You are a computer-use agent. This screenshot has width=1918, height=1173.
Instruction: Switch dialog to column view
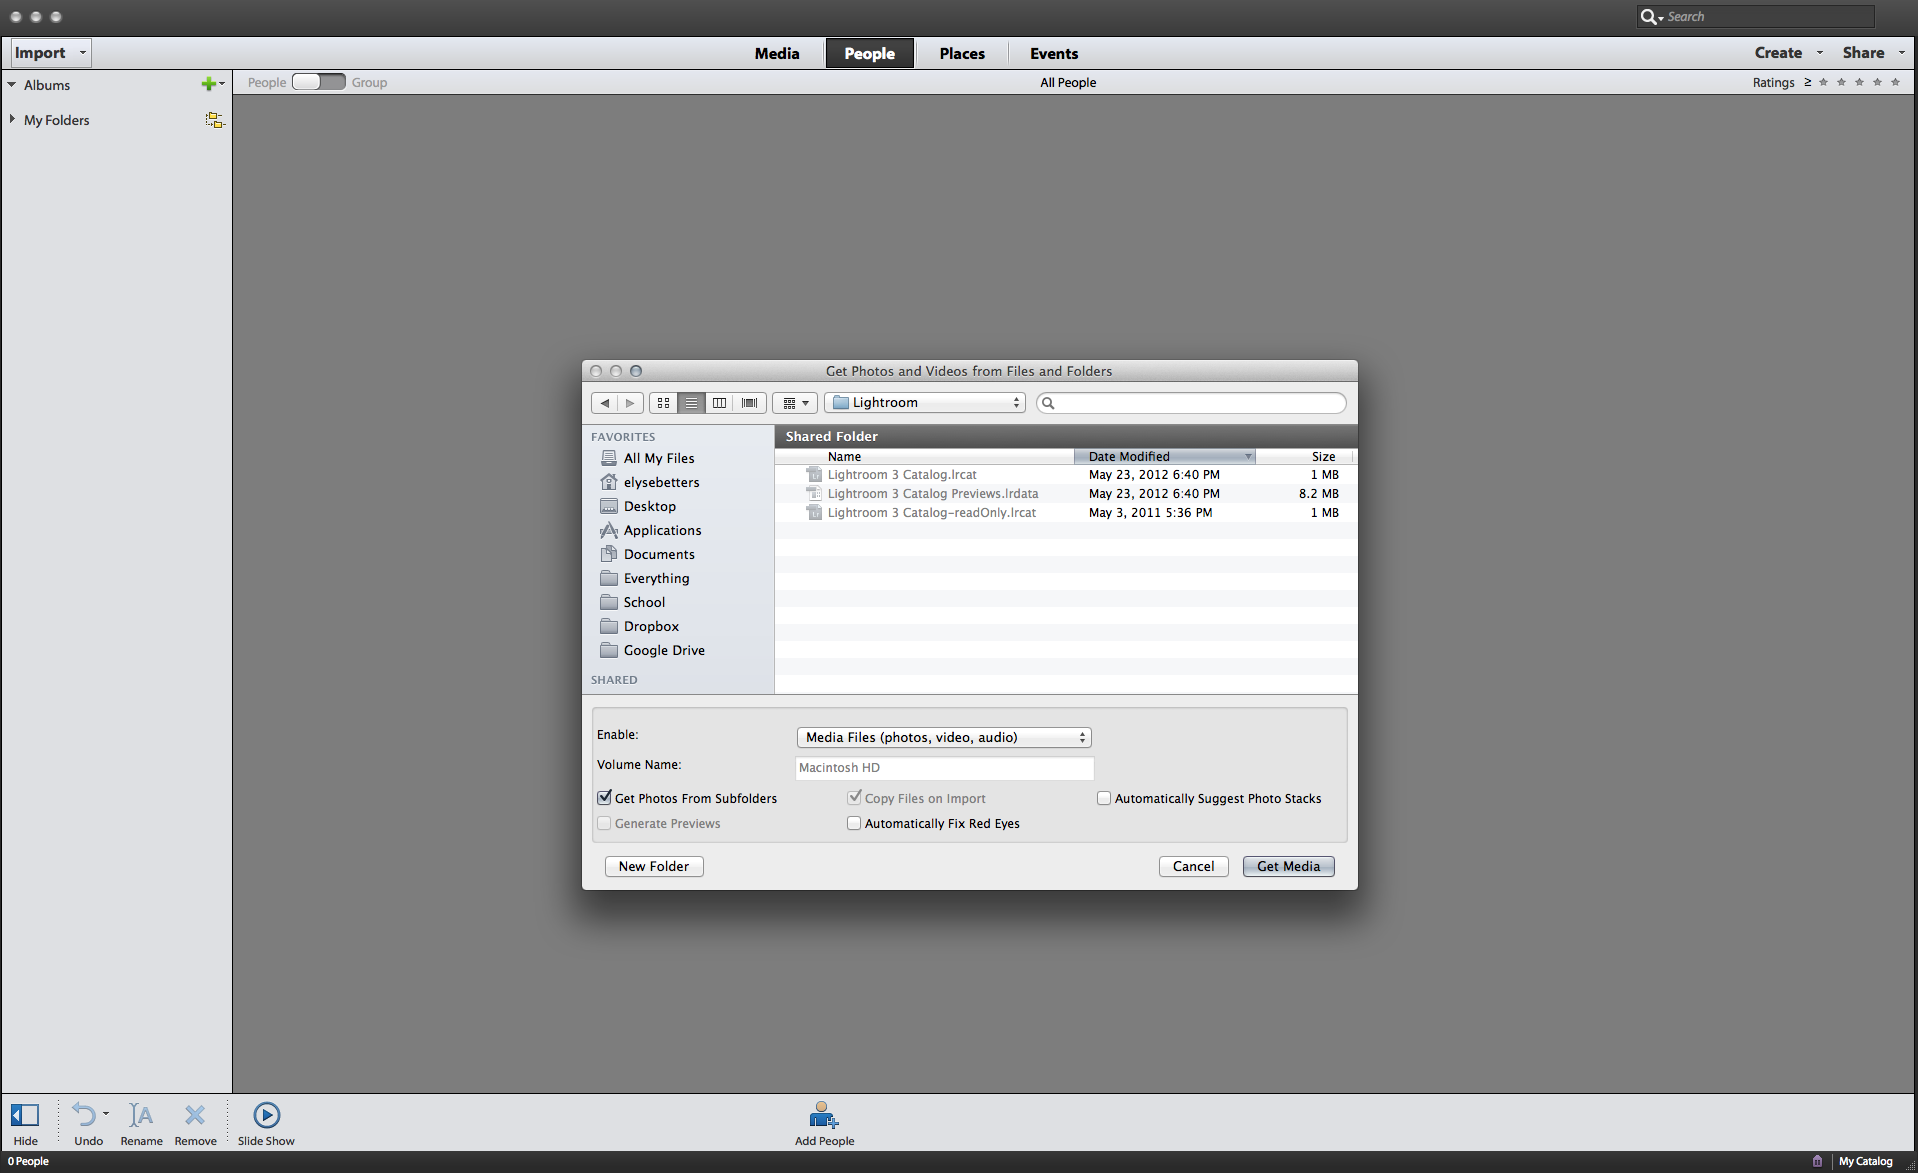pos(719,403)
